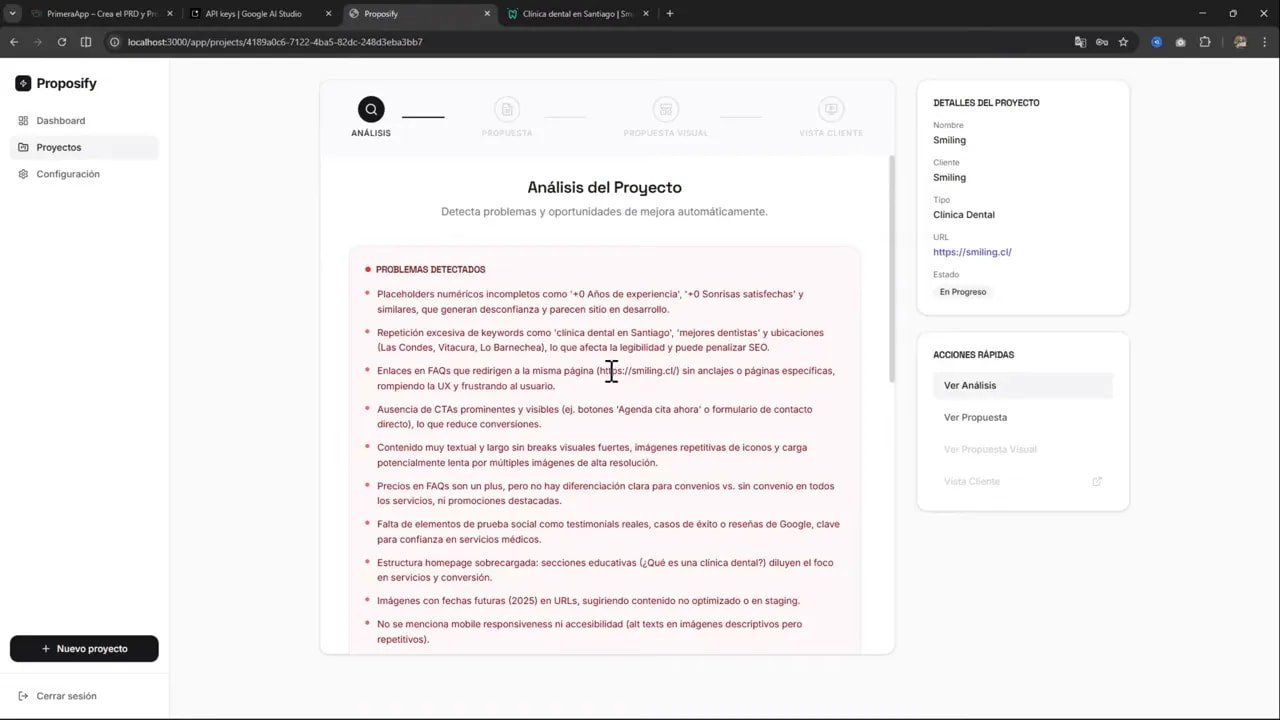This screenshot has height=720, width=1280.
Task: Open the browser extensions puzzle menu
Action: pos(1205,42)
